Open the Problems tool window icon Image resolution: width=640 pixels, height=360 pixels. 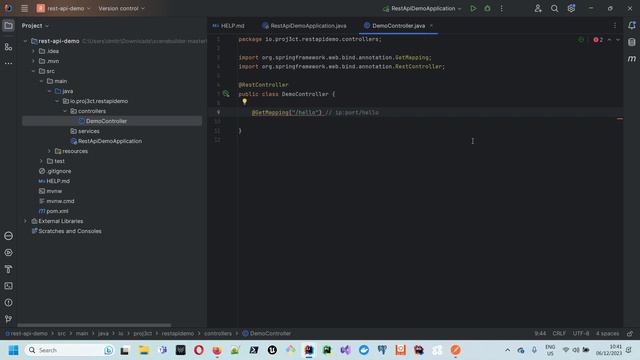coord(8,303)
